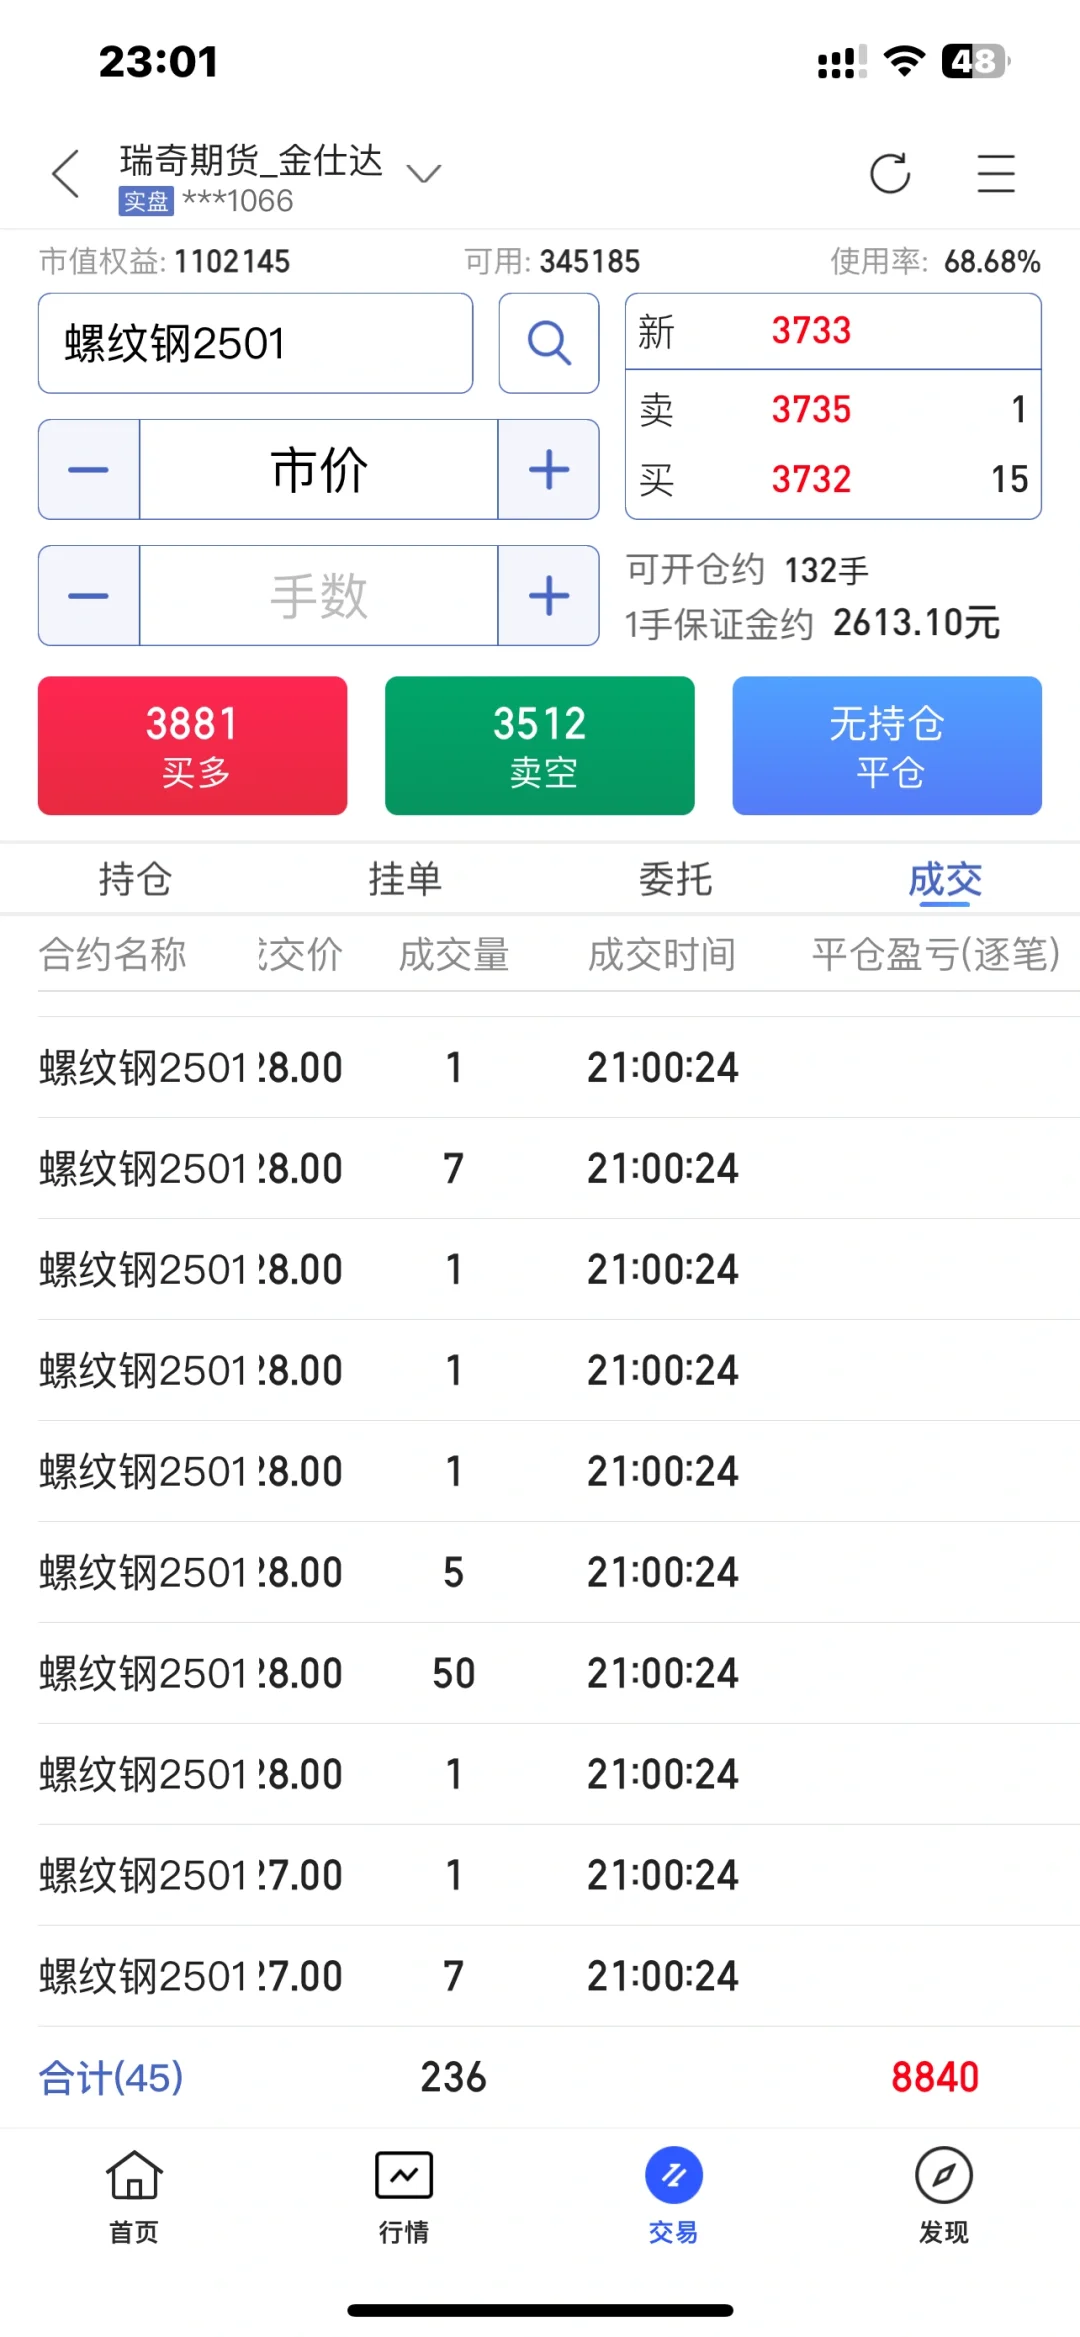Tap the margin 2613.10元 text
This screenshot has width=1080, height=2337.
916,623
